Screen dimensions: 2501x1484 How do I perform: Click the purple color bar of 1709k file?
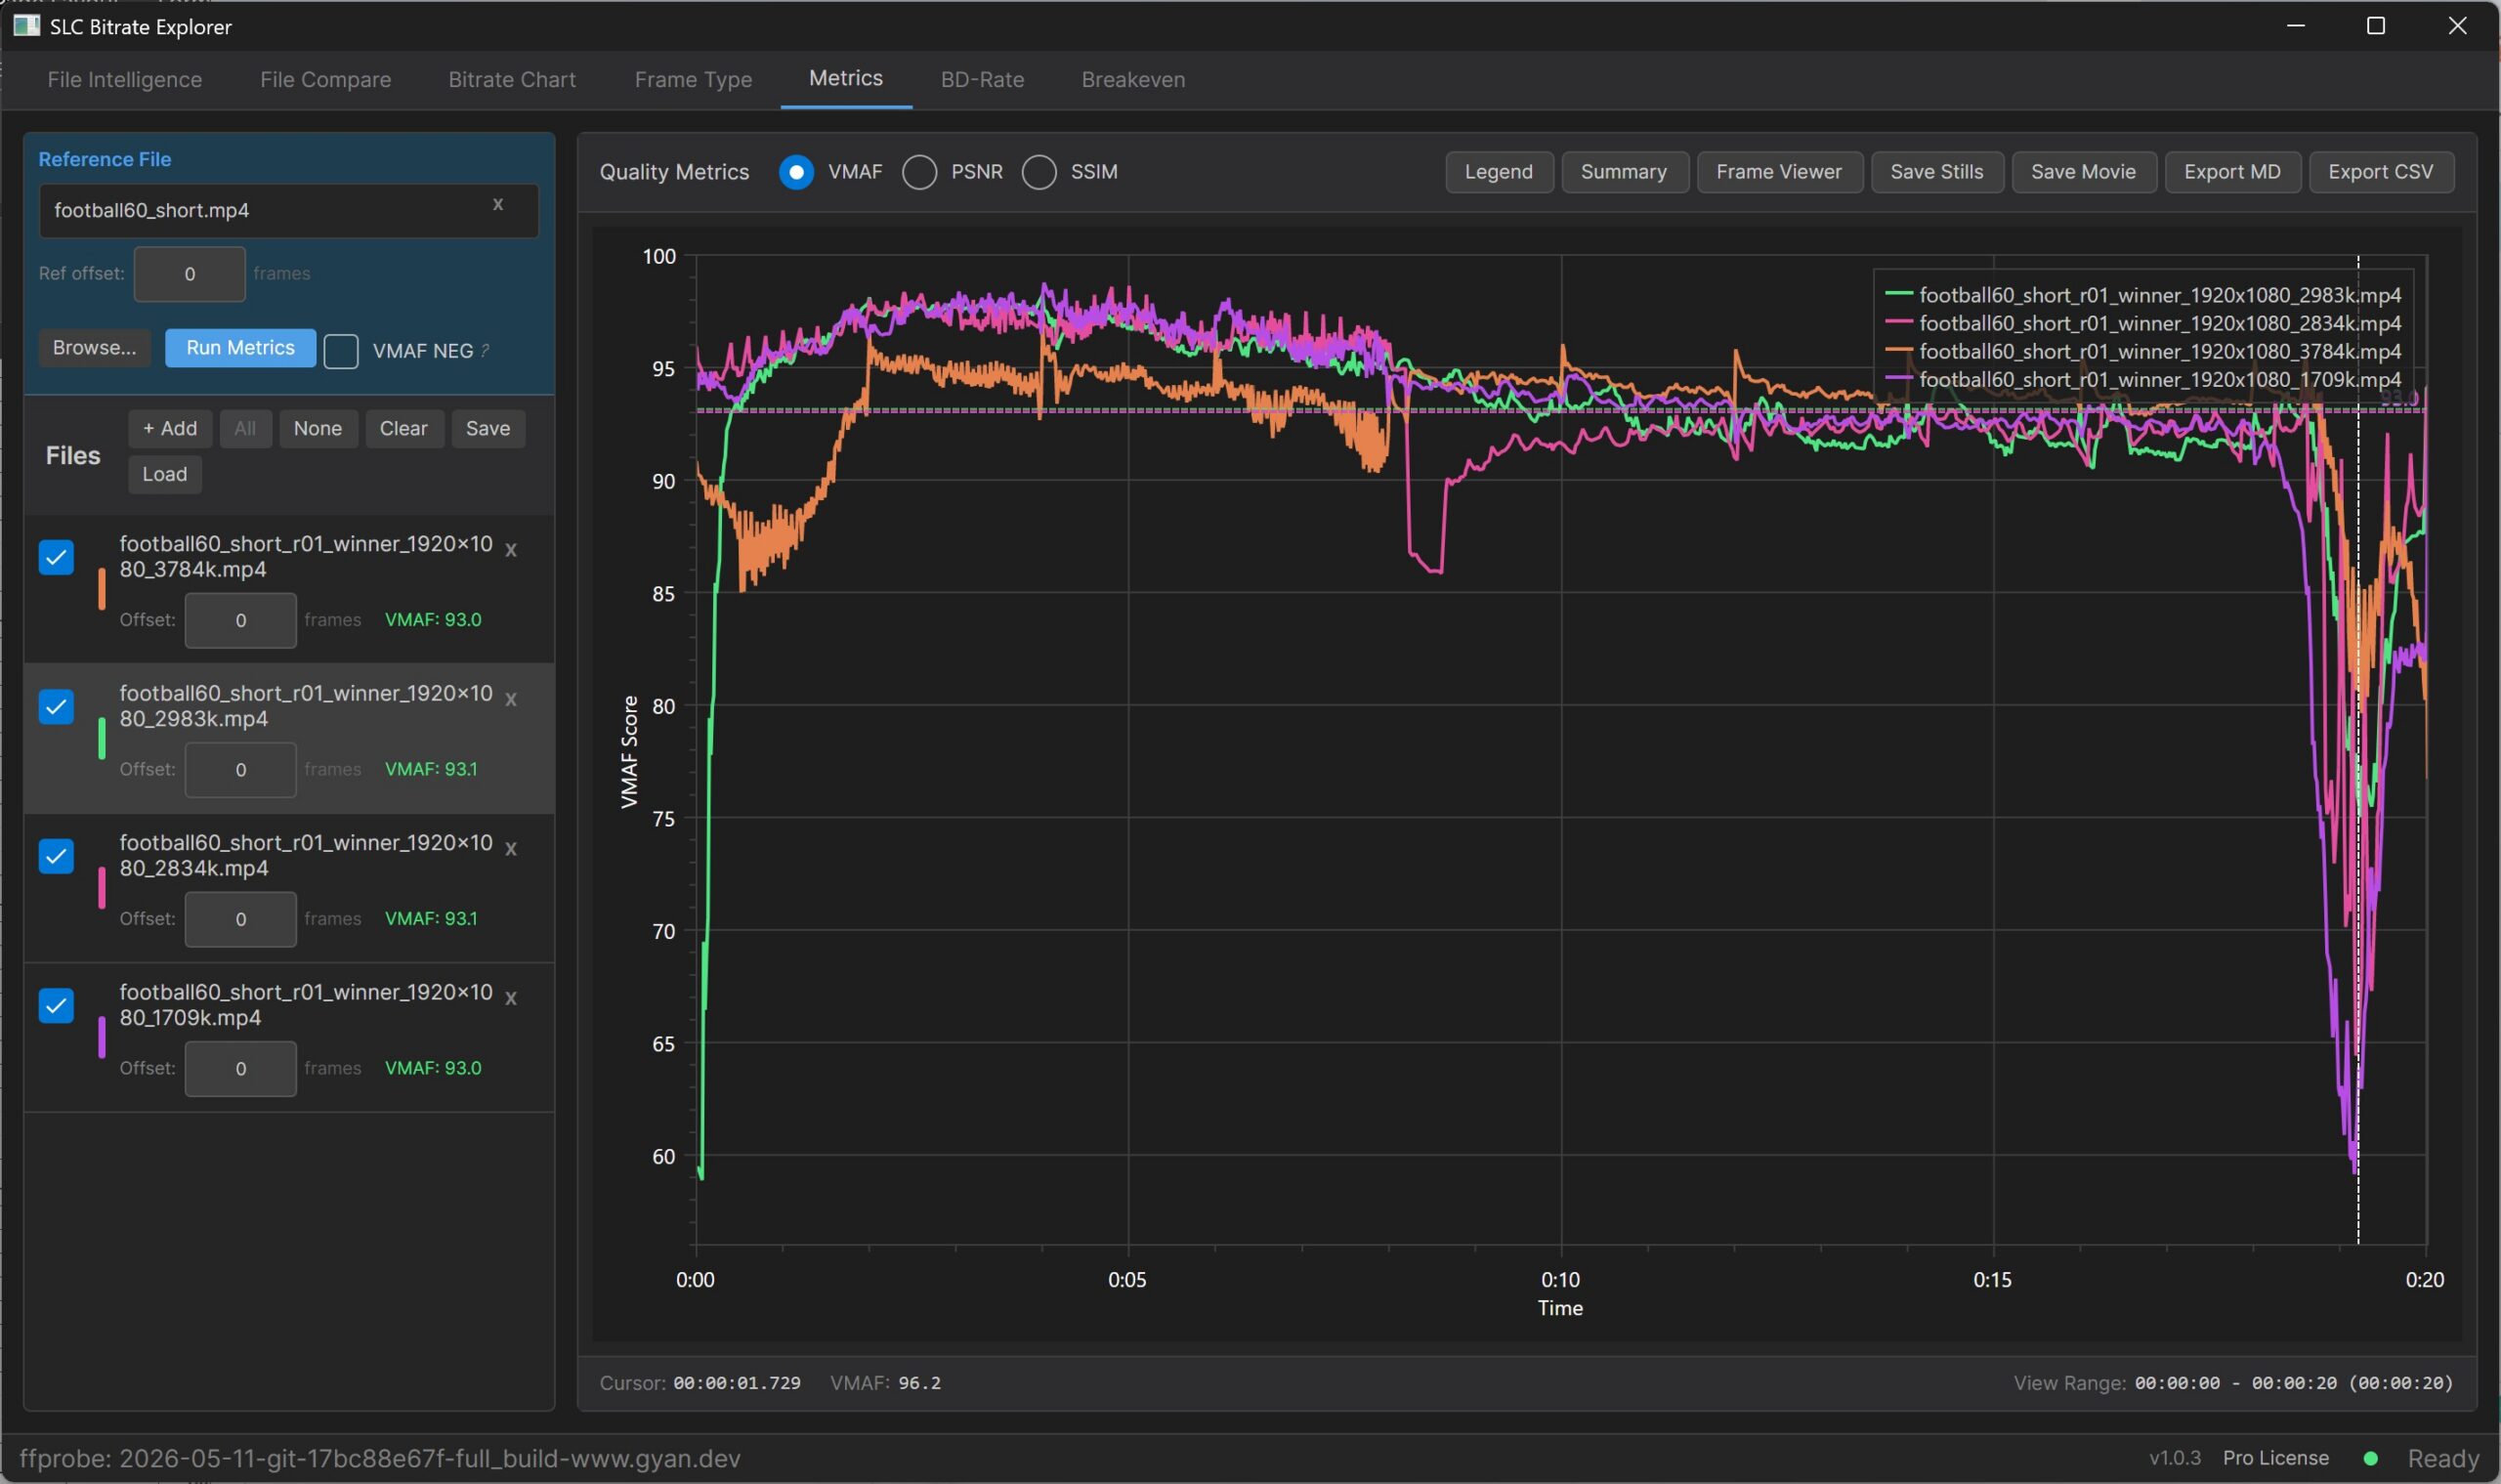tap(101, 1037)
